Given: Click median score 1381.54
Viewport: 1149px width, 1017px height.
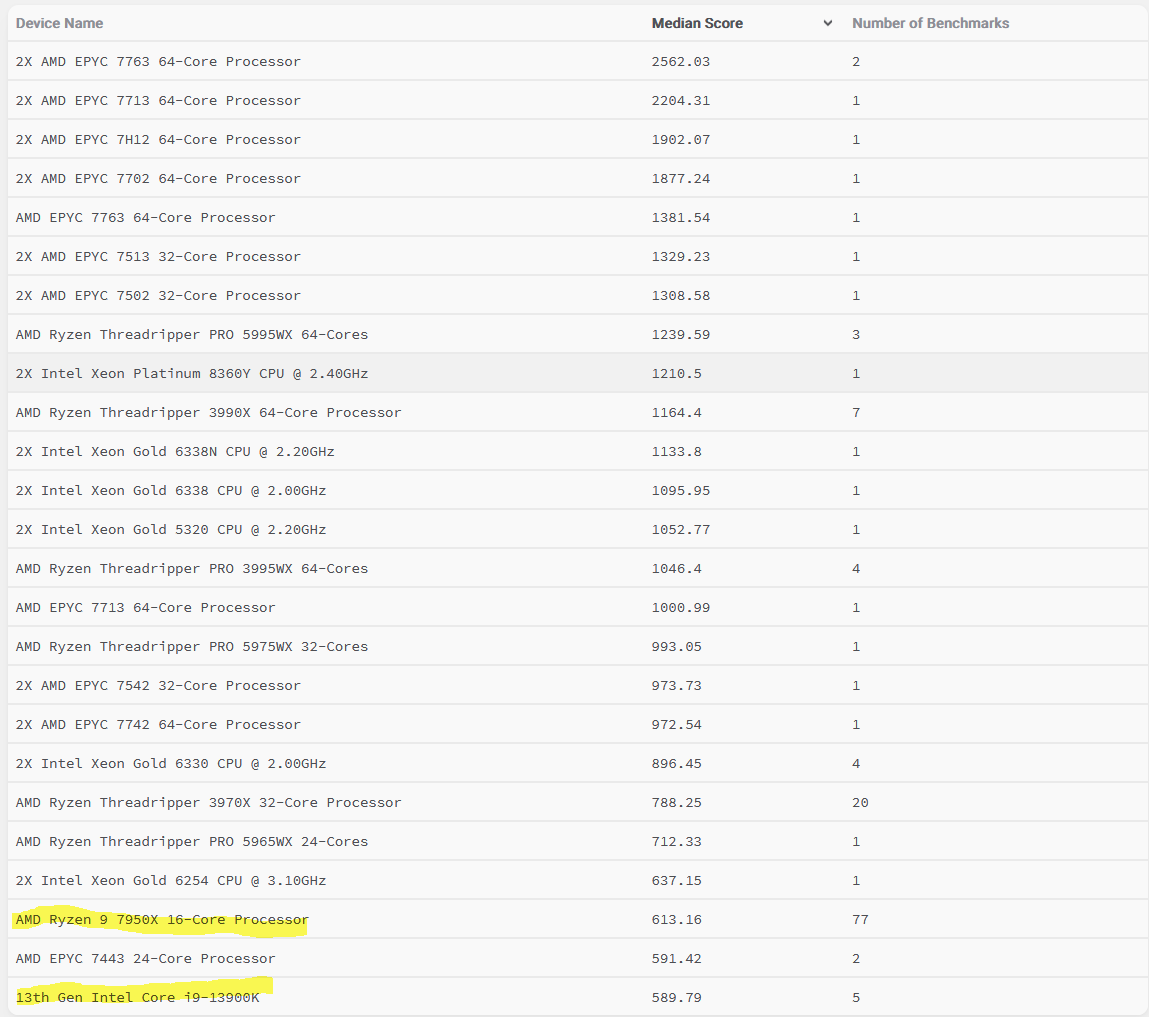Looking at the screenshot, I should (681, 218).
